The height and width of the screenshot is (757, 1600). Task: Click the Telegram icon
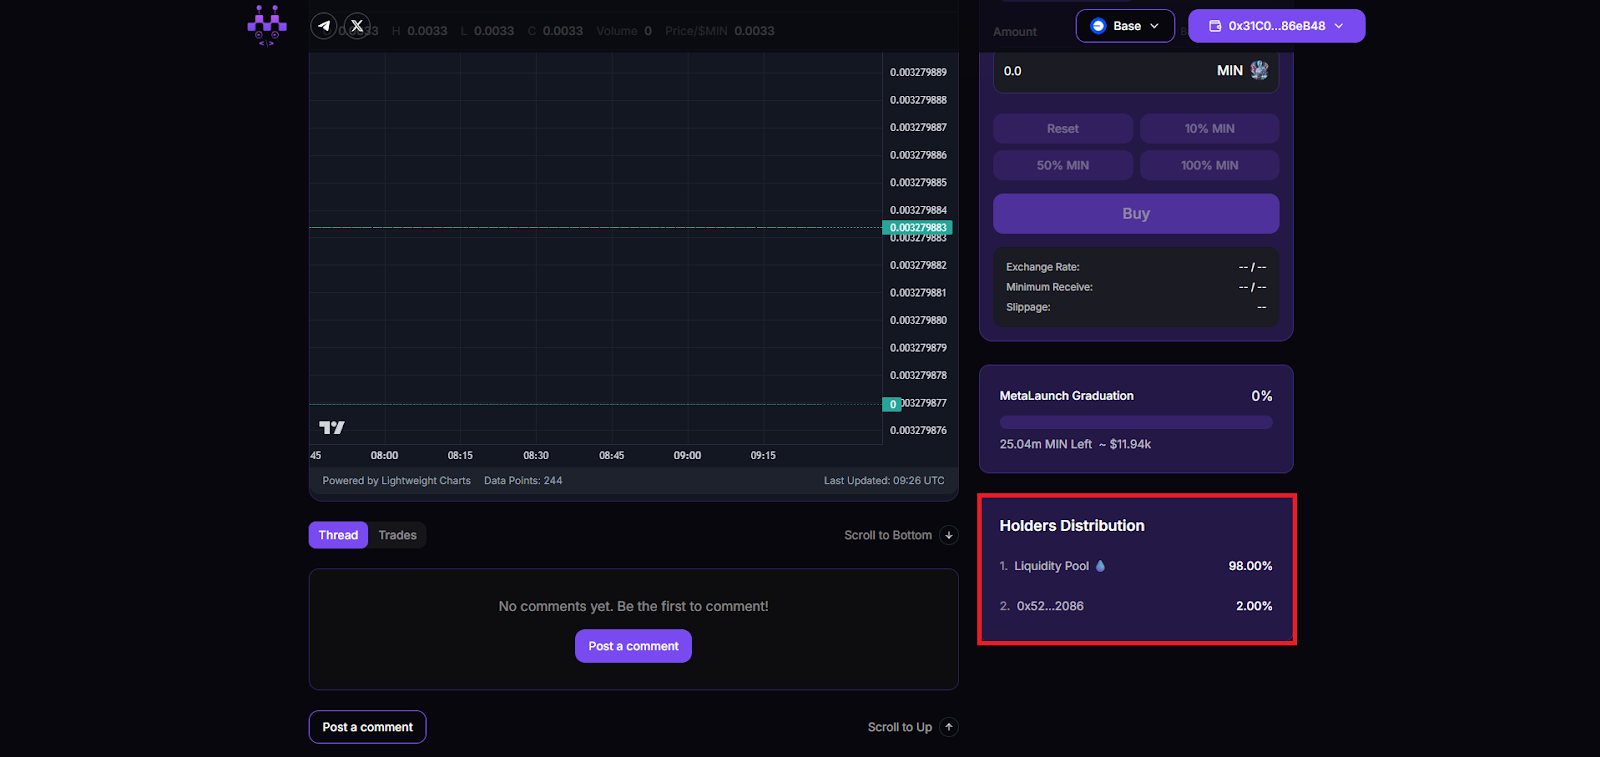[323, 26]
